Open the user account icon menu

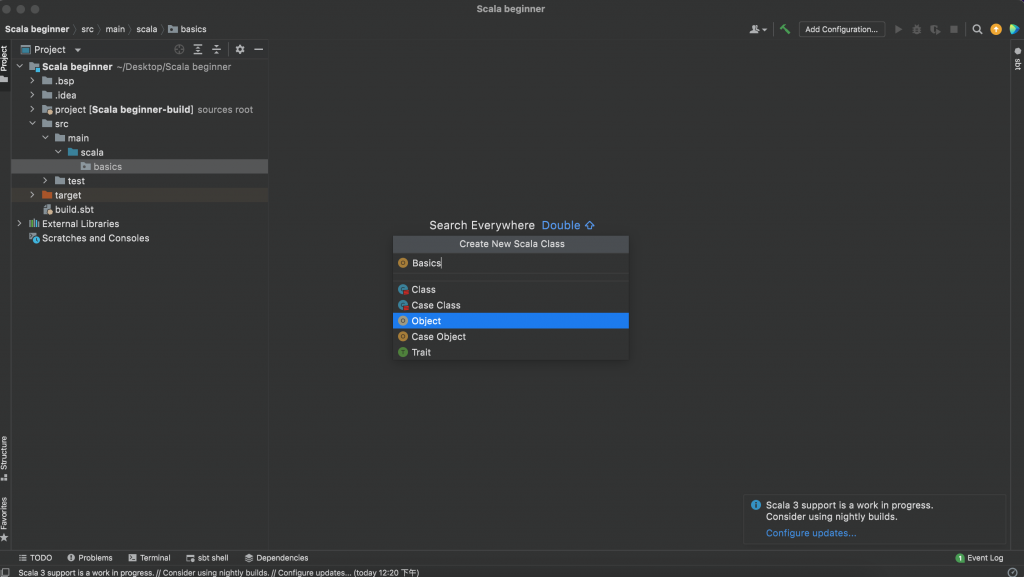(758, 29)
